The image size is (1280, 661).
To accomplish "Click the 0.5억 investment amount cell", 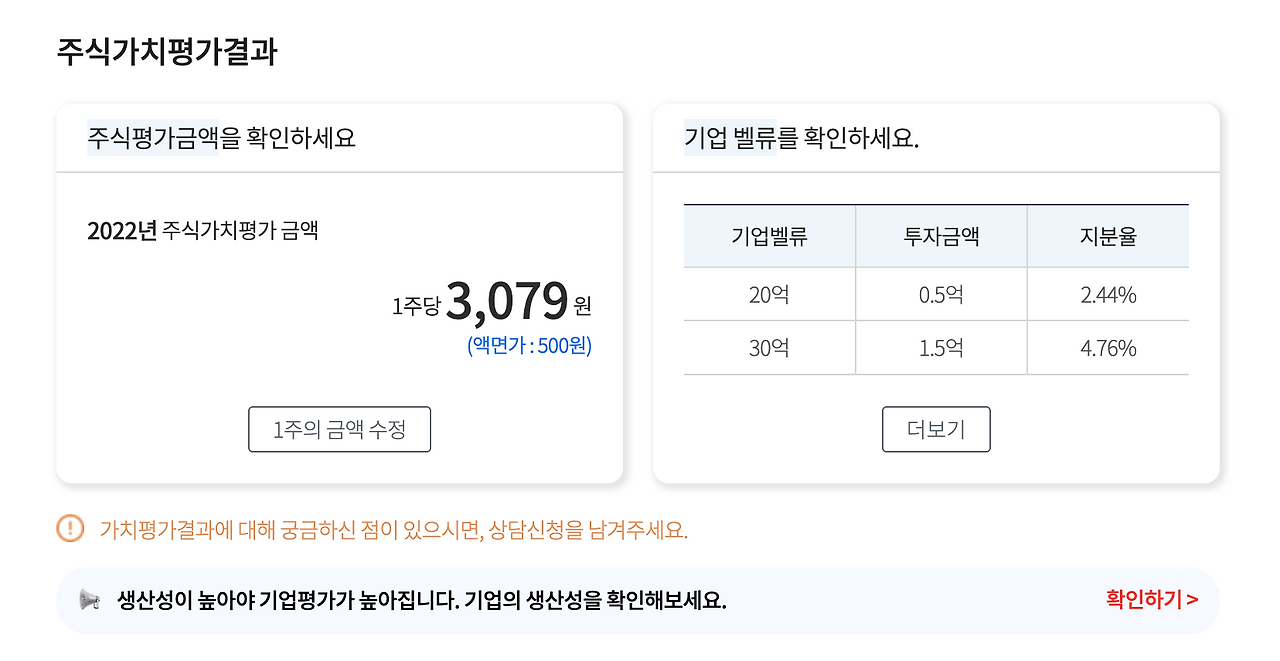I will pos(940,293).
